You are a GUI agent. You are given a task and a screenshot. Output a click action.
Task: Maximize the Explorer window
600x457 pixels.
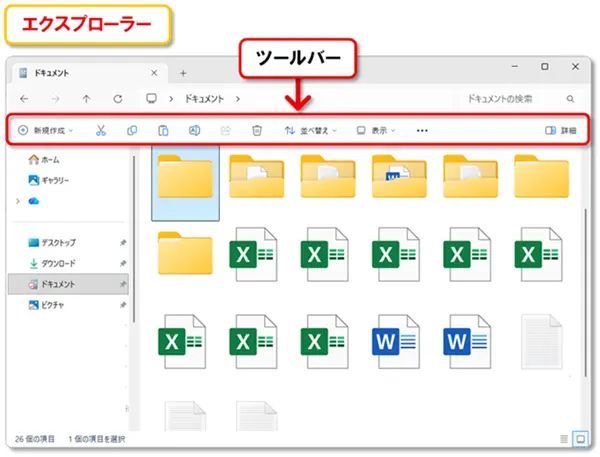(545, 67)
